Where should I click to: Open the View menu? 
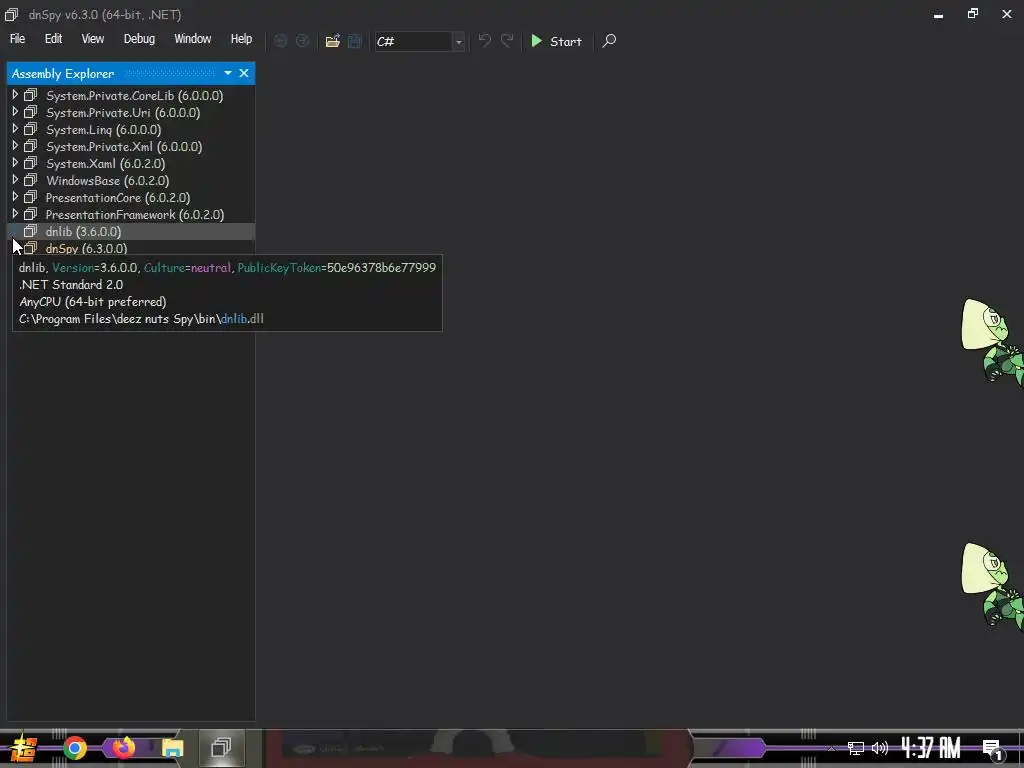[x=93, y=39]
